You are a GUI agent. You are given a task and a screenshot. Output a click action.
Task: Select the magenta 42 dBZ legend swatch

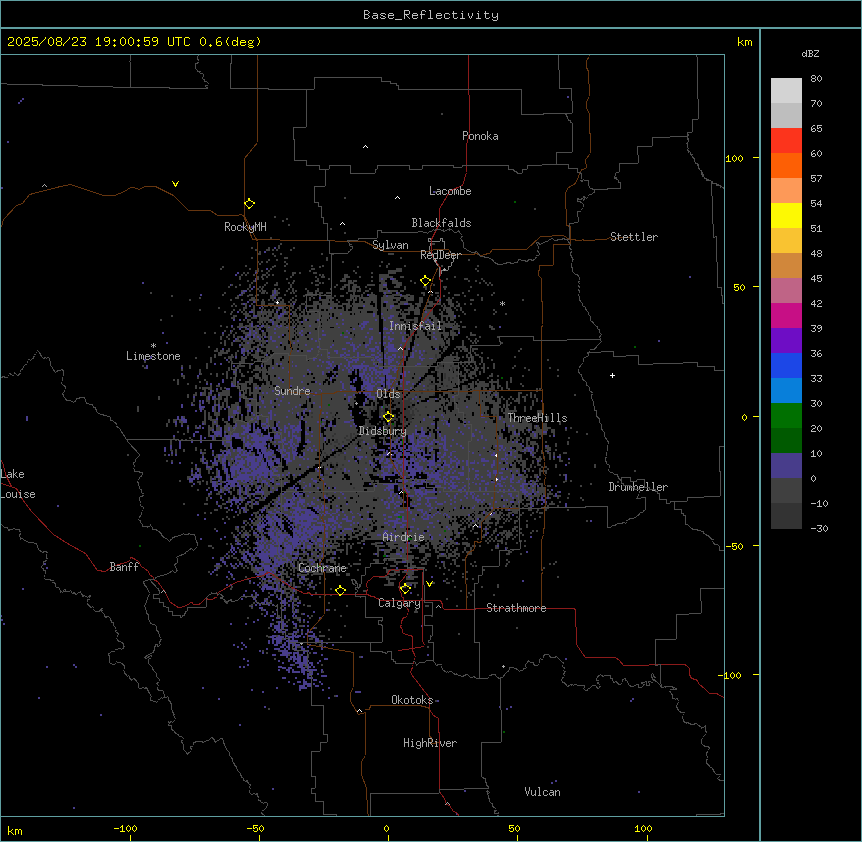[x=786, y=315]
